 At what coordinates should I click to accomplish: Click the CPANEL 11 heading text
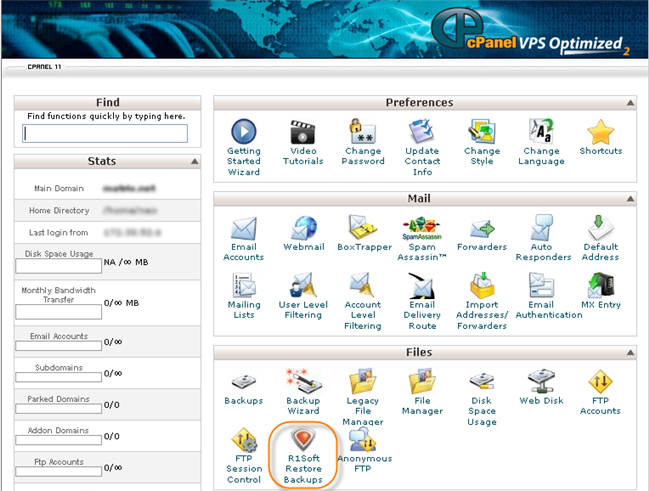44,67
